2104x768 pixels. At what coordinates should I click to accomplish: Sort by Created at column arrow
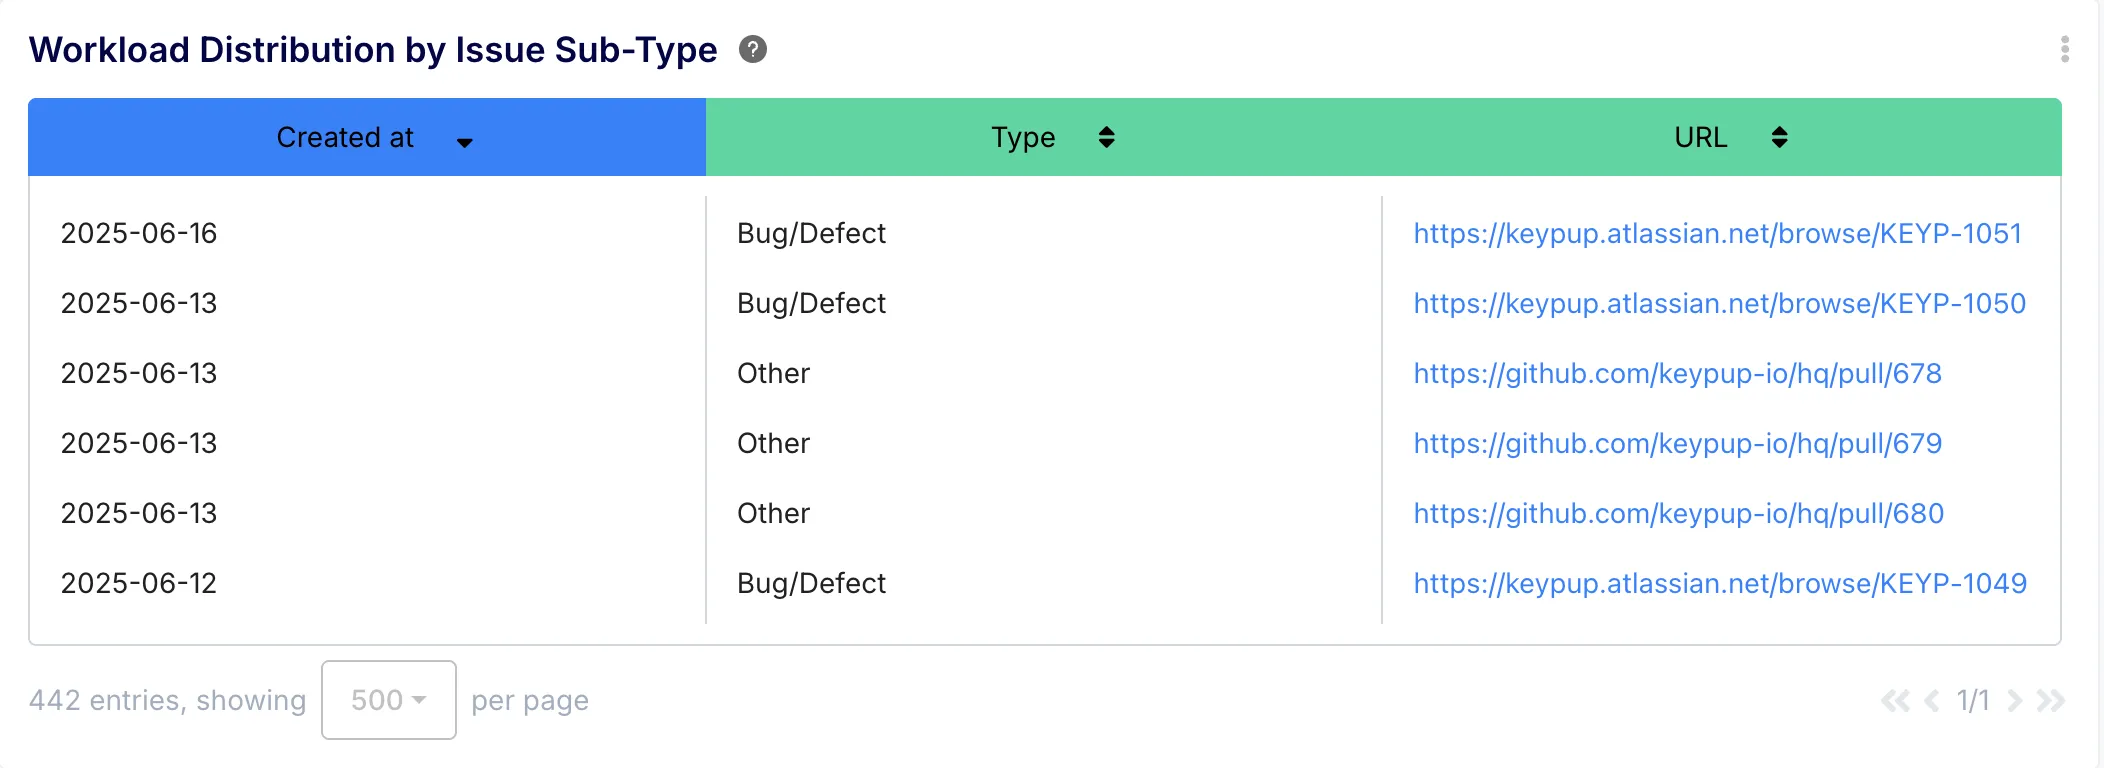point(465,142)
